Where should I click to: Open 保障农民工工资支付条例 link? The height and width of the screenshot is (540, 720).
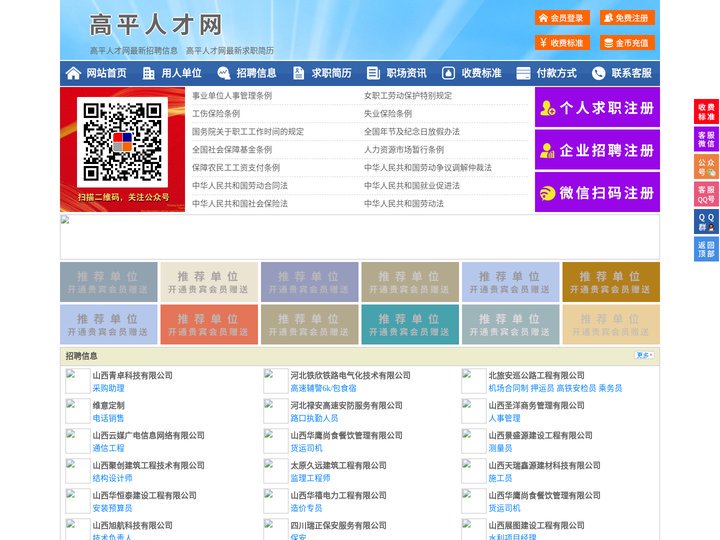coord(236,167)
